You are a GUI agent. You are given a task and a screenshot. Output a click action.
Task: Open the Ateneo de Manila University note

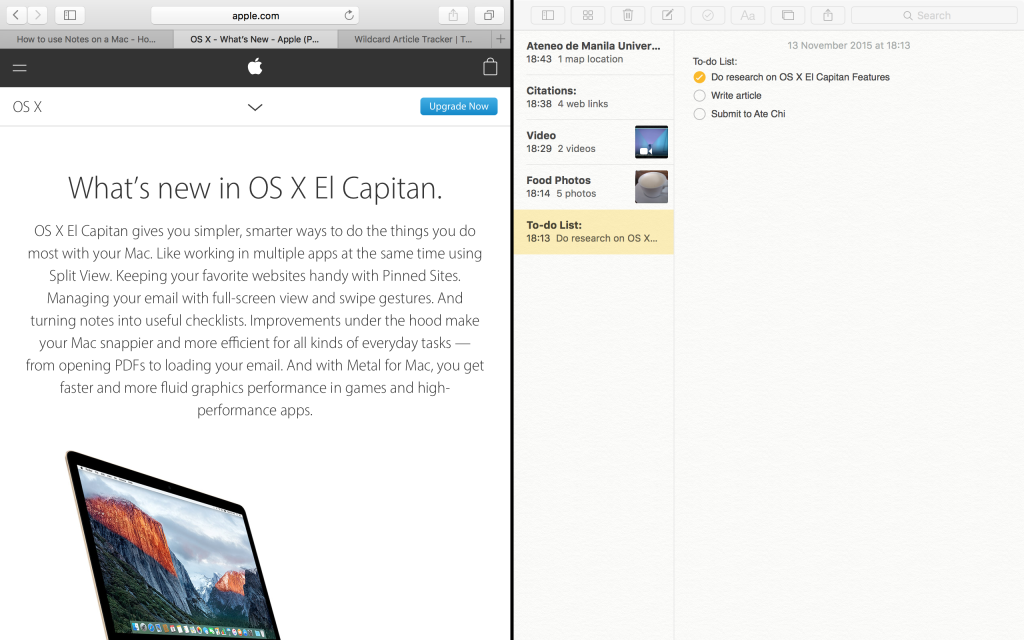tap(594, 52)
